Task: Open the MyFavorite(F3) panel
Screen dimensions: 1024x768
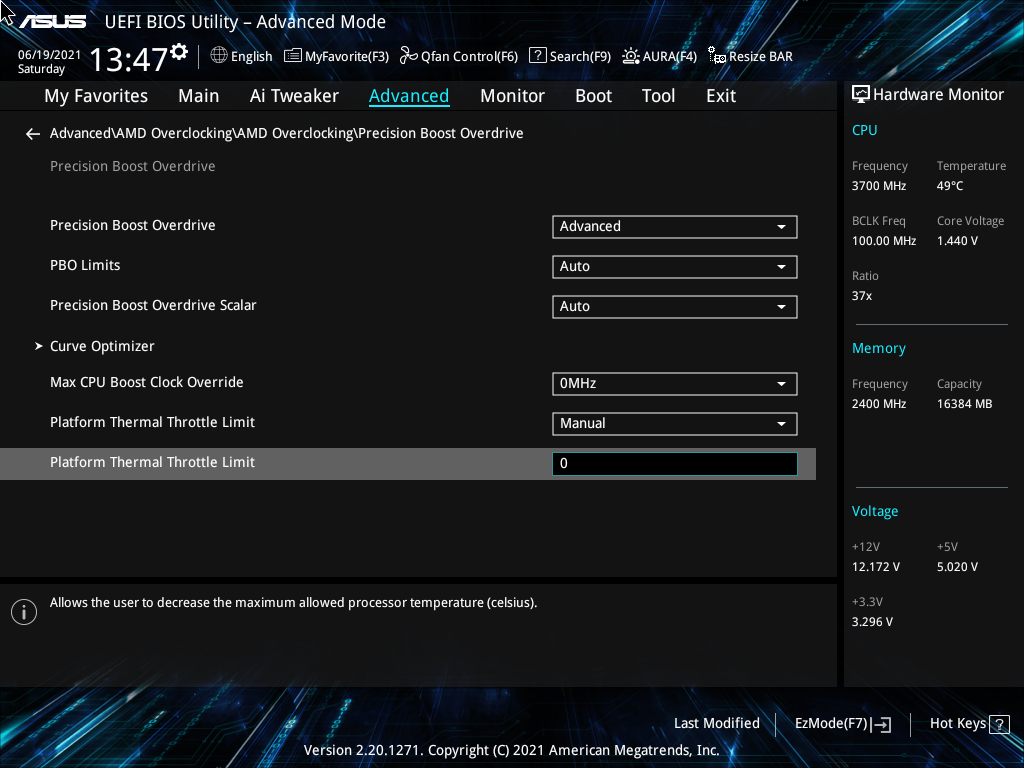Action: tap(336, 56)
